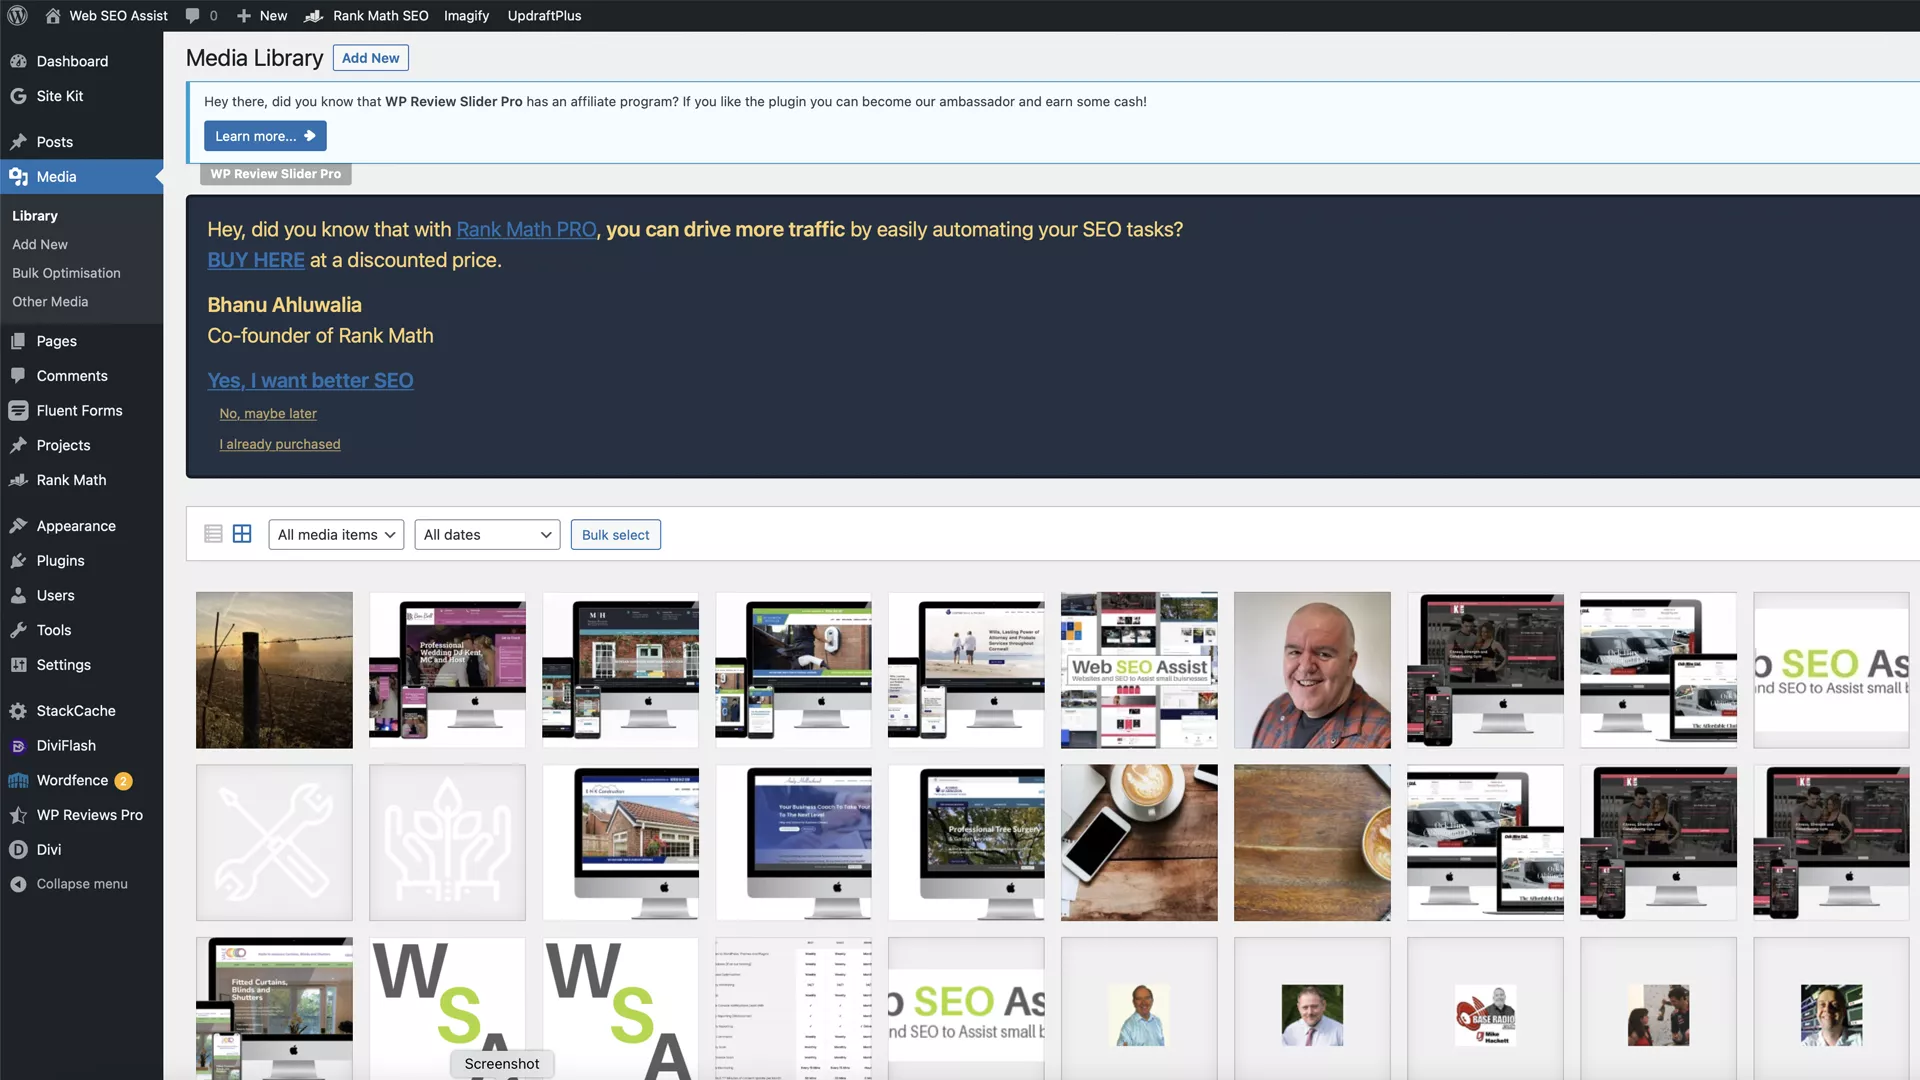The width and height of the screenshot is (1920, 1080).
Task: Click the Fluent Forms icon in sidebar
Action: click(x=17, y=410)
